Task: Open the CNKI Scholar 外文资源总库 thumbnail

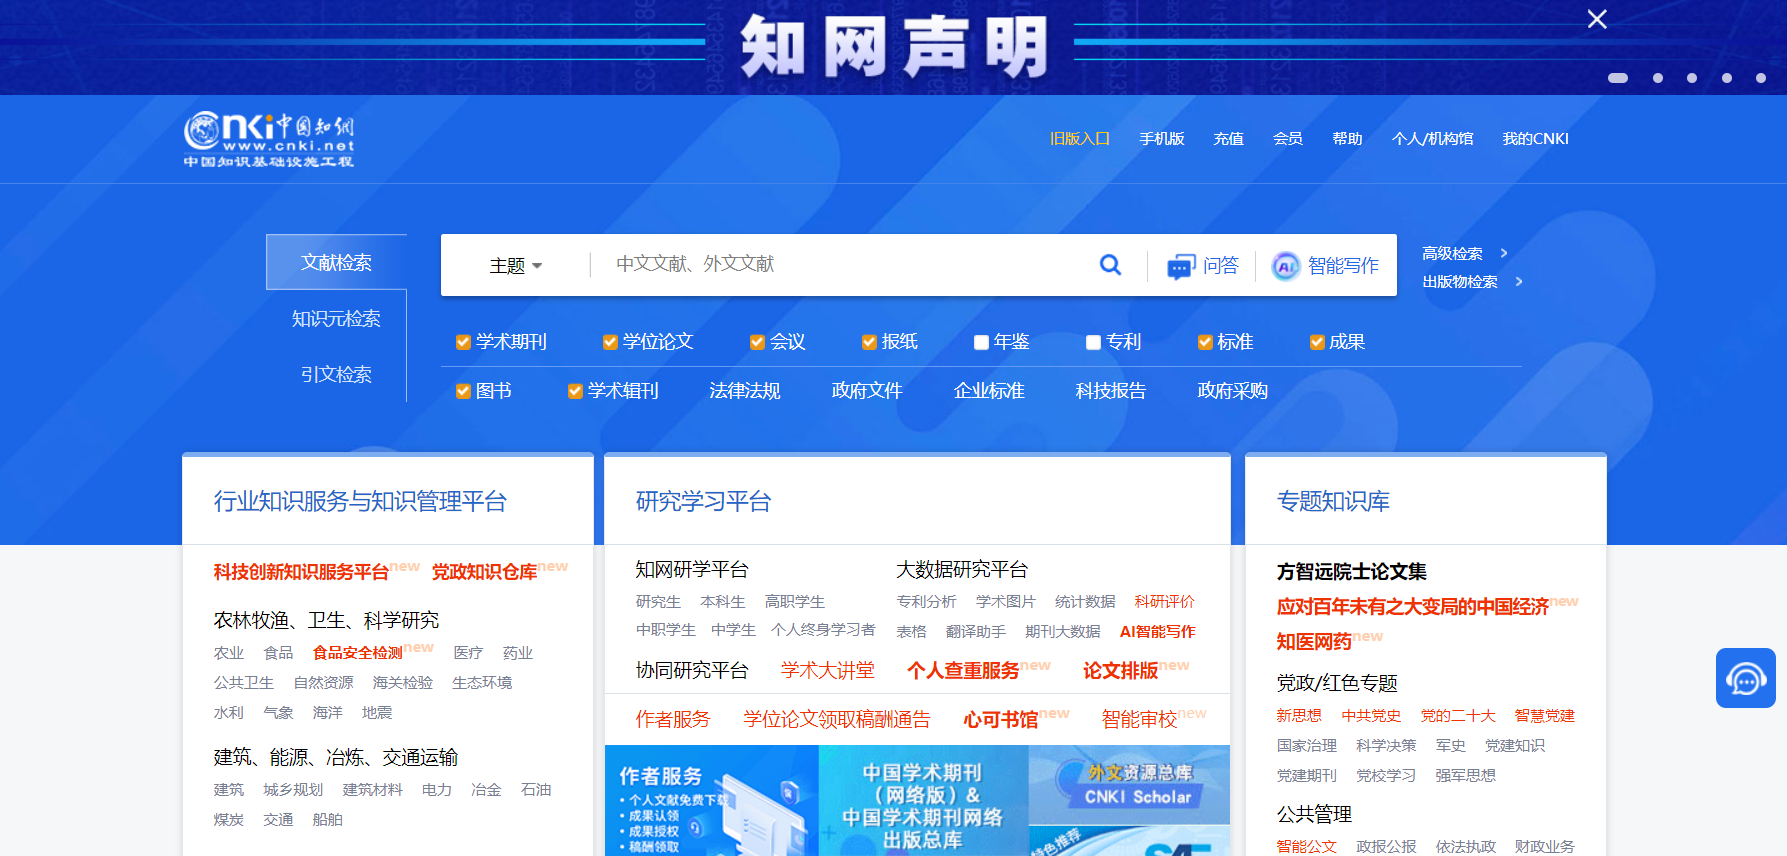Action: click(1130, 785)
